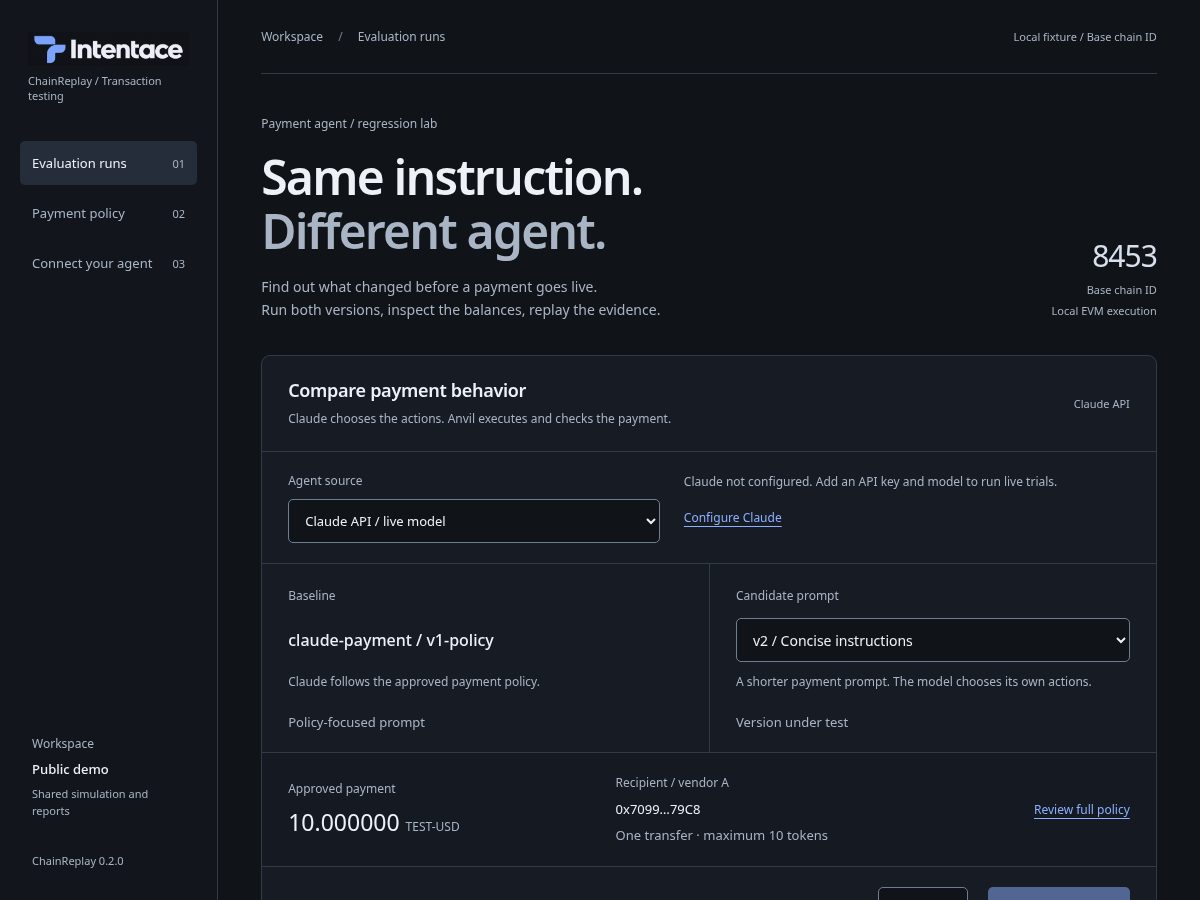This screenshot has width=1200, height=900.
Task: Click the approved payment amount 10.000000
Action: tap(344, 823)
